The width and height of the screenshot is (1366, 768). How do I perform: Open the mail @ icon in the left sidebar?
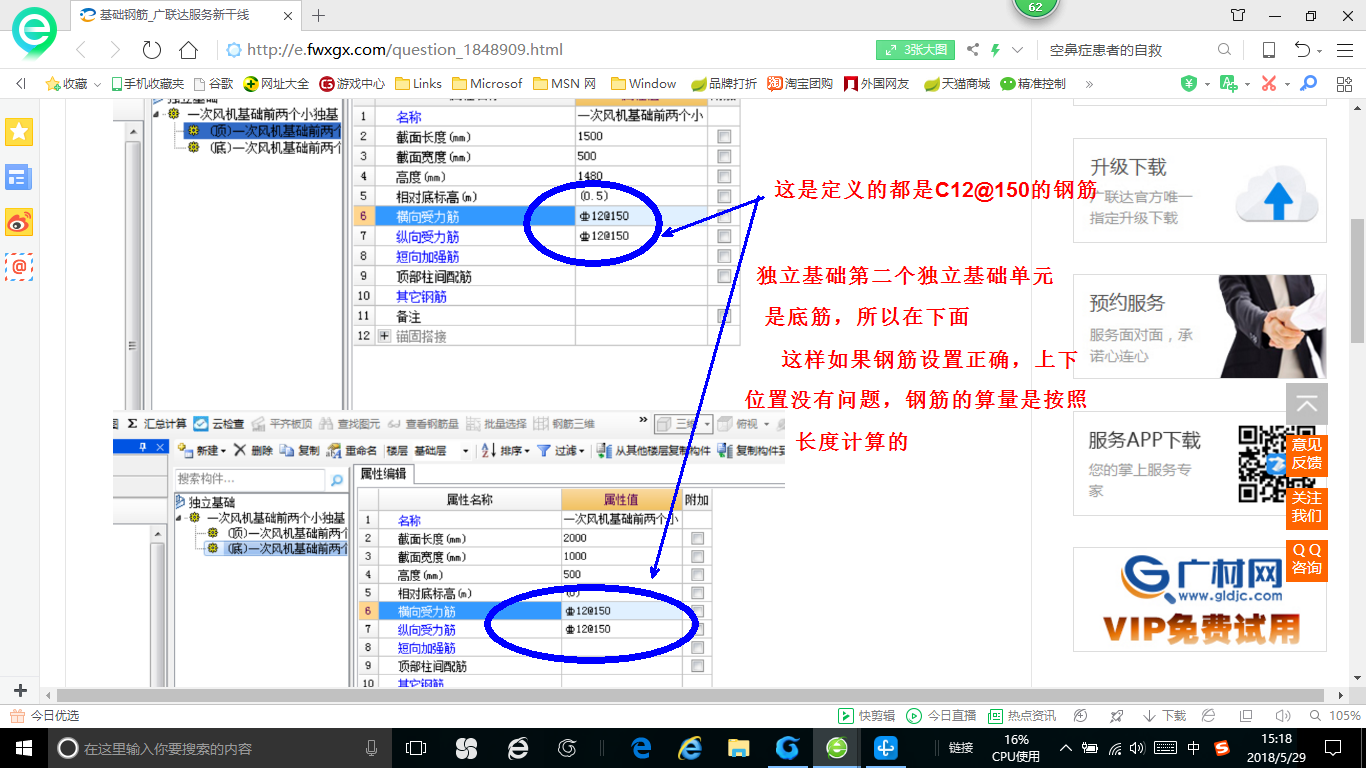pos(19,267)
